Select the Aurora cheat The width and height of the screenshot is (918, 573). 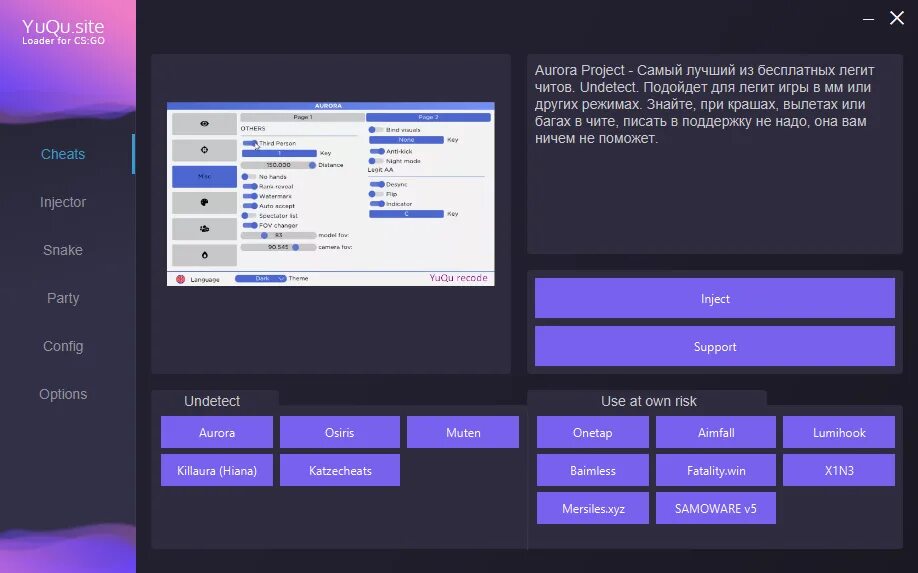tap(217, 433)
